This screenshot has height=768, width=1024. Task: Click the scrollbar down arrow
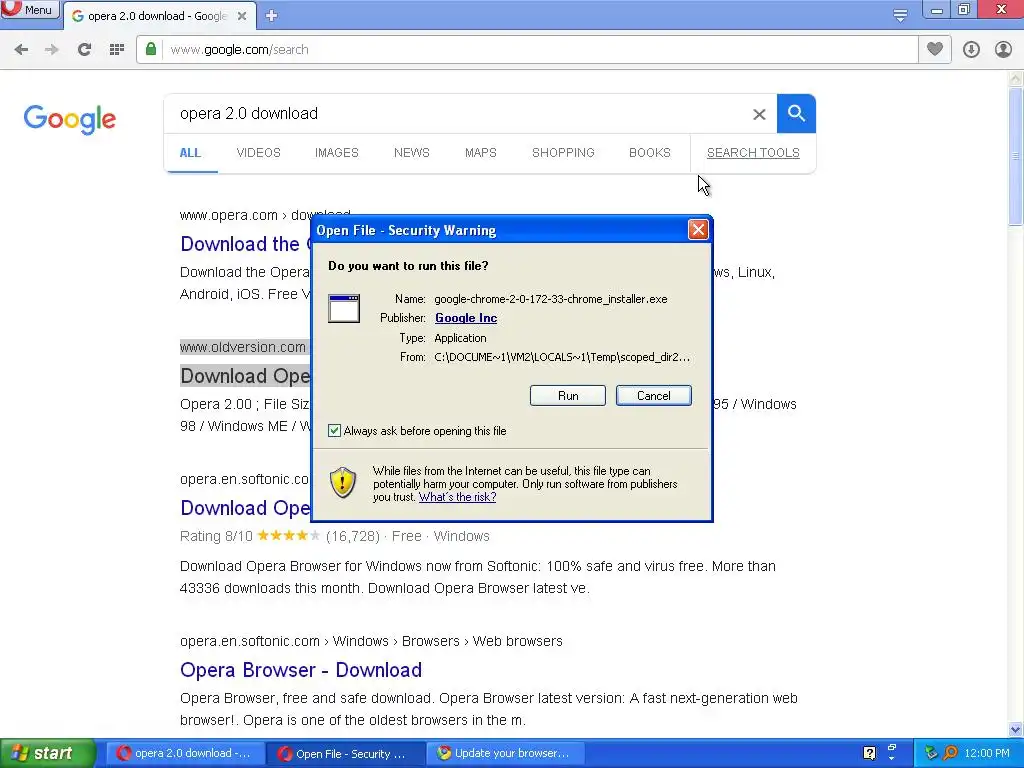(1016, 729)
